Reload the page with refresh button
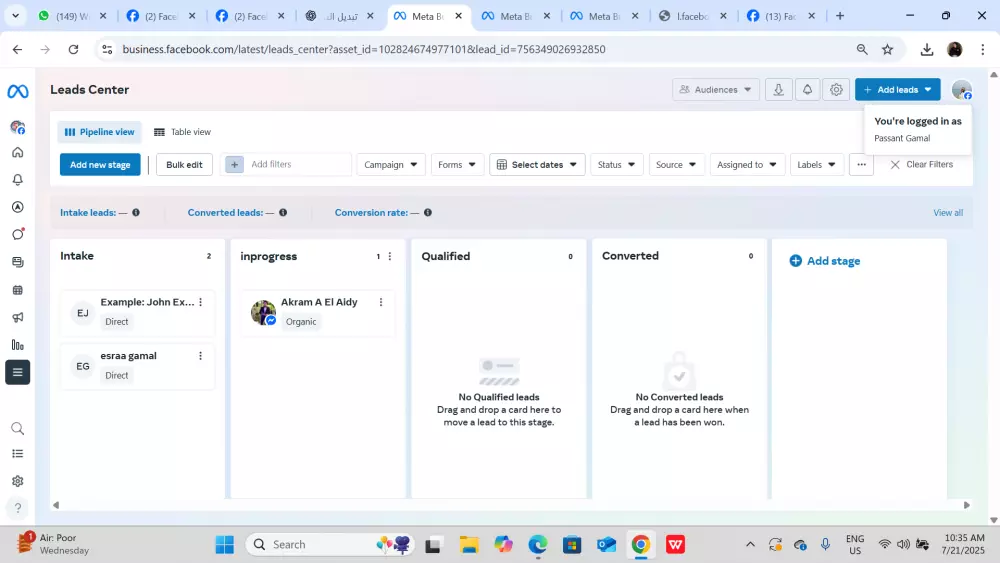 [x=73, y=50]
